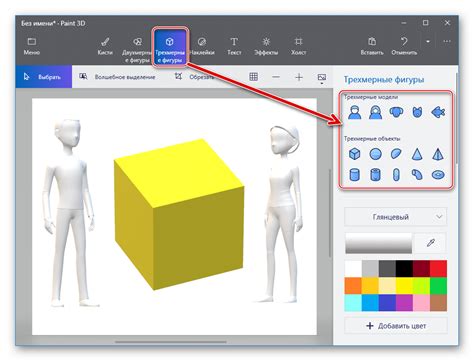
Task: Choose the dark gray color swatch
Action: pos(387,269)
